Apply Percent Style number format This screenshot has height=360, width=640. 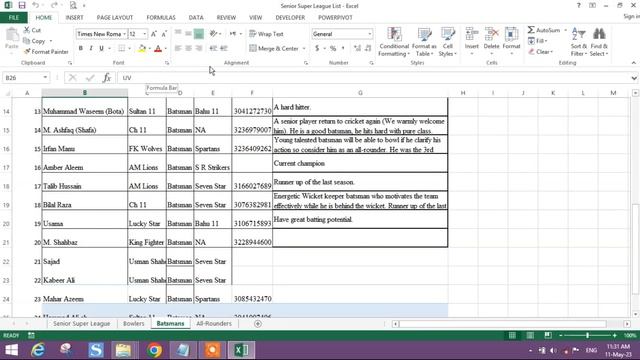333,49
